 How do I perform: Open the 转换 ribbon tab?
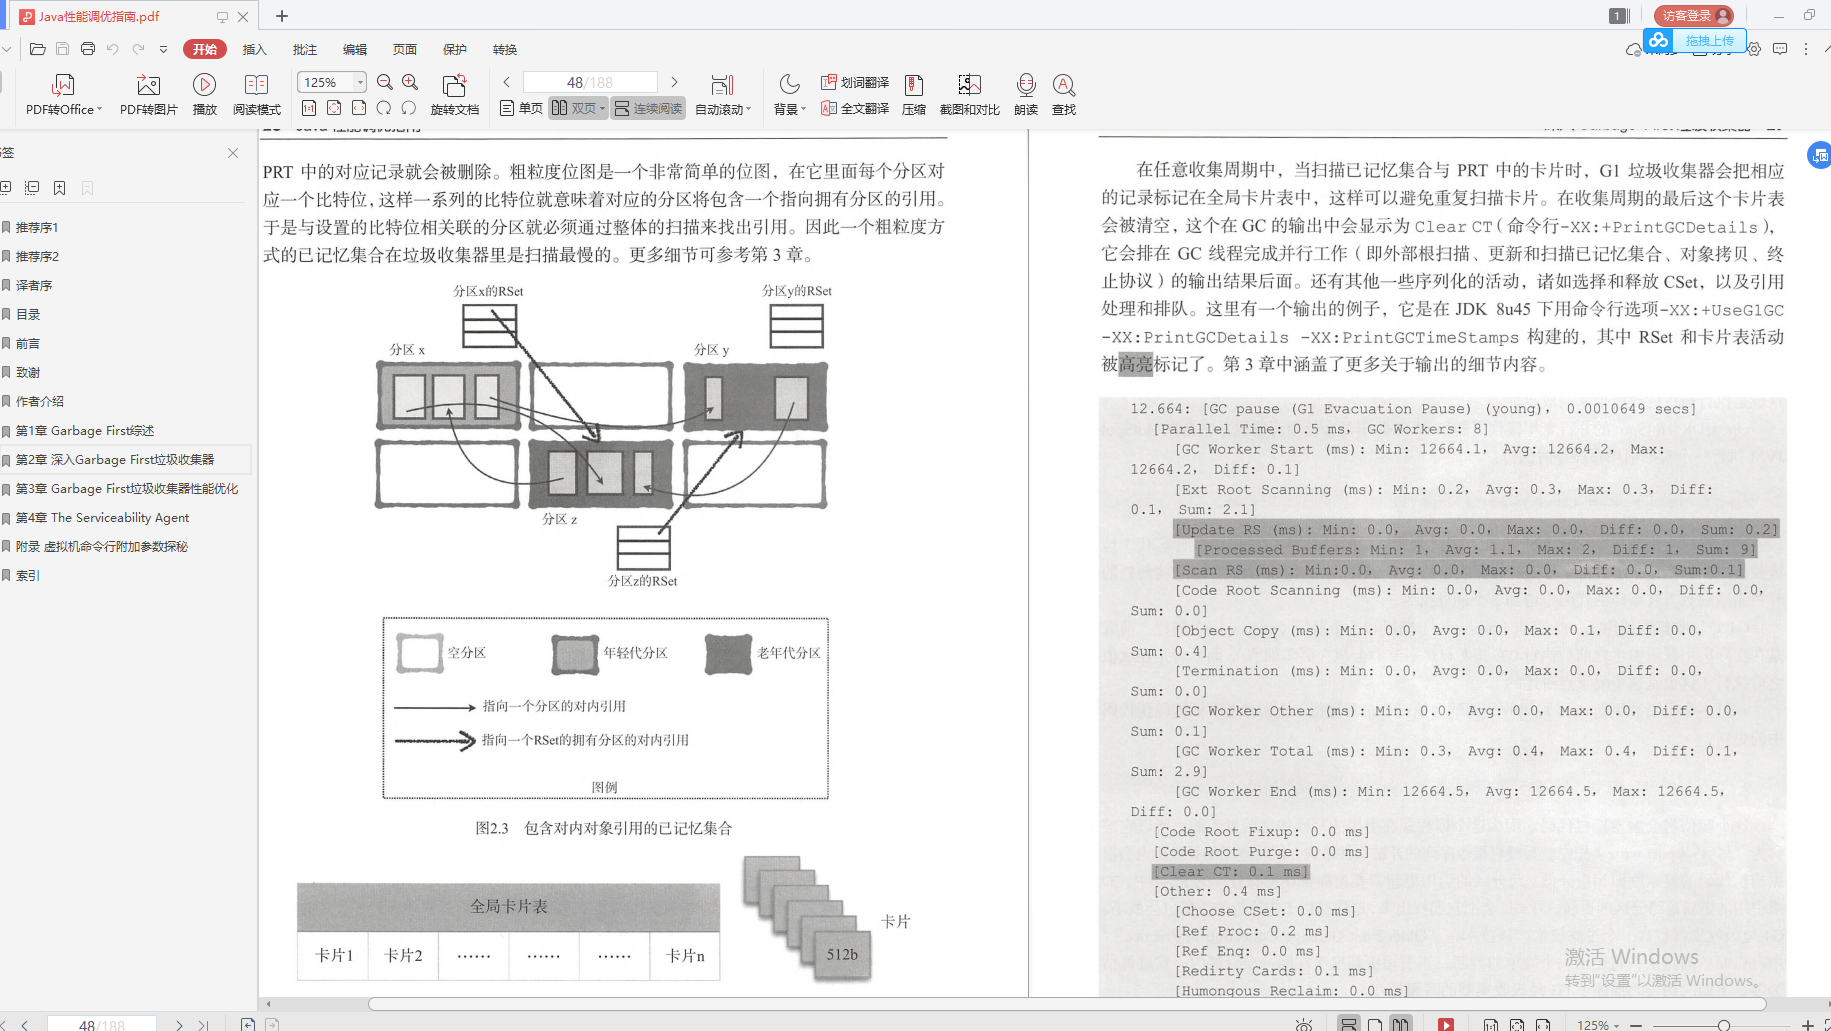point(505,49)
